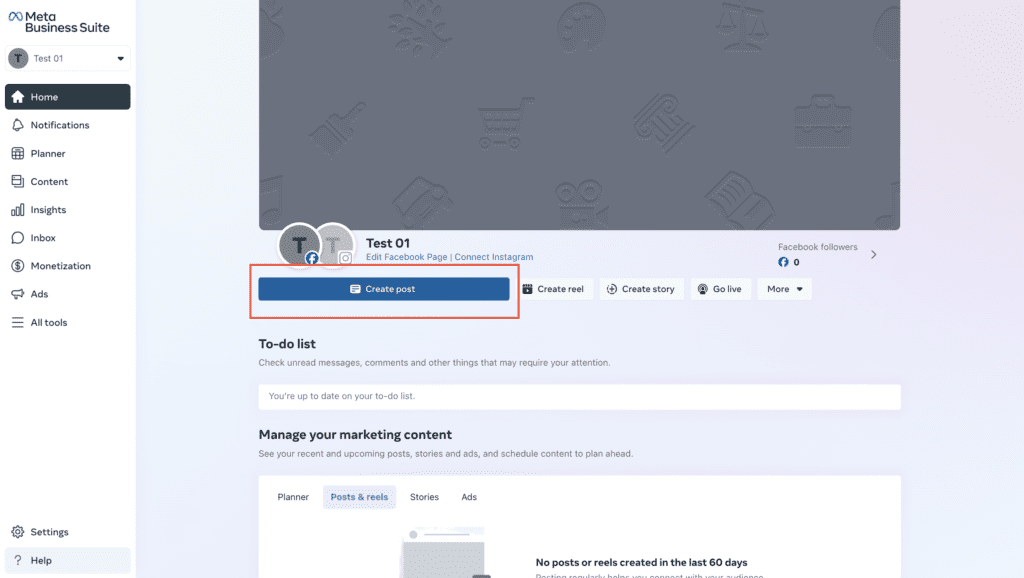Click the Monetization dollar icon

tap(18, 266)
